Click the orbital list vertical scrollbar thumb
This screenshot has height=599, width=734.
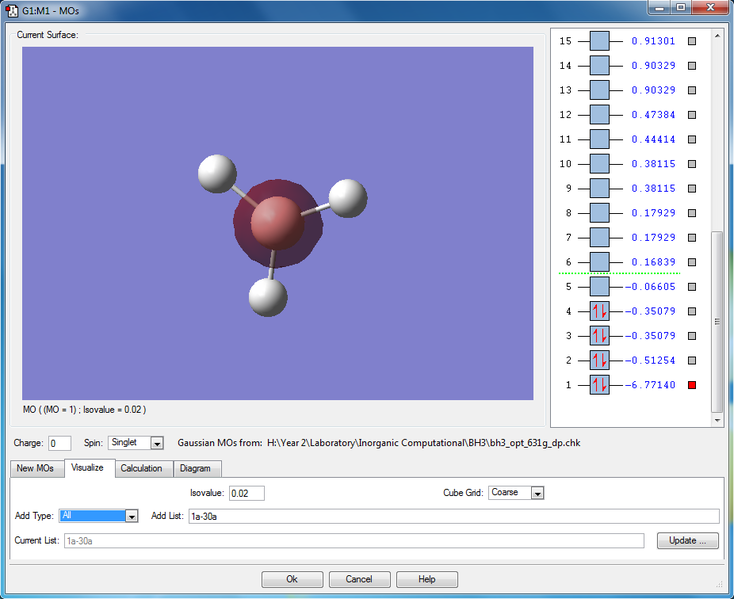coord(717,321)
